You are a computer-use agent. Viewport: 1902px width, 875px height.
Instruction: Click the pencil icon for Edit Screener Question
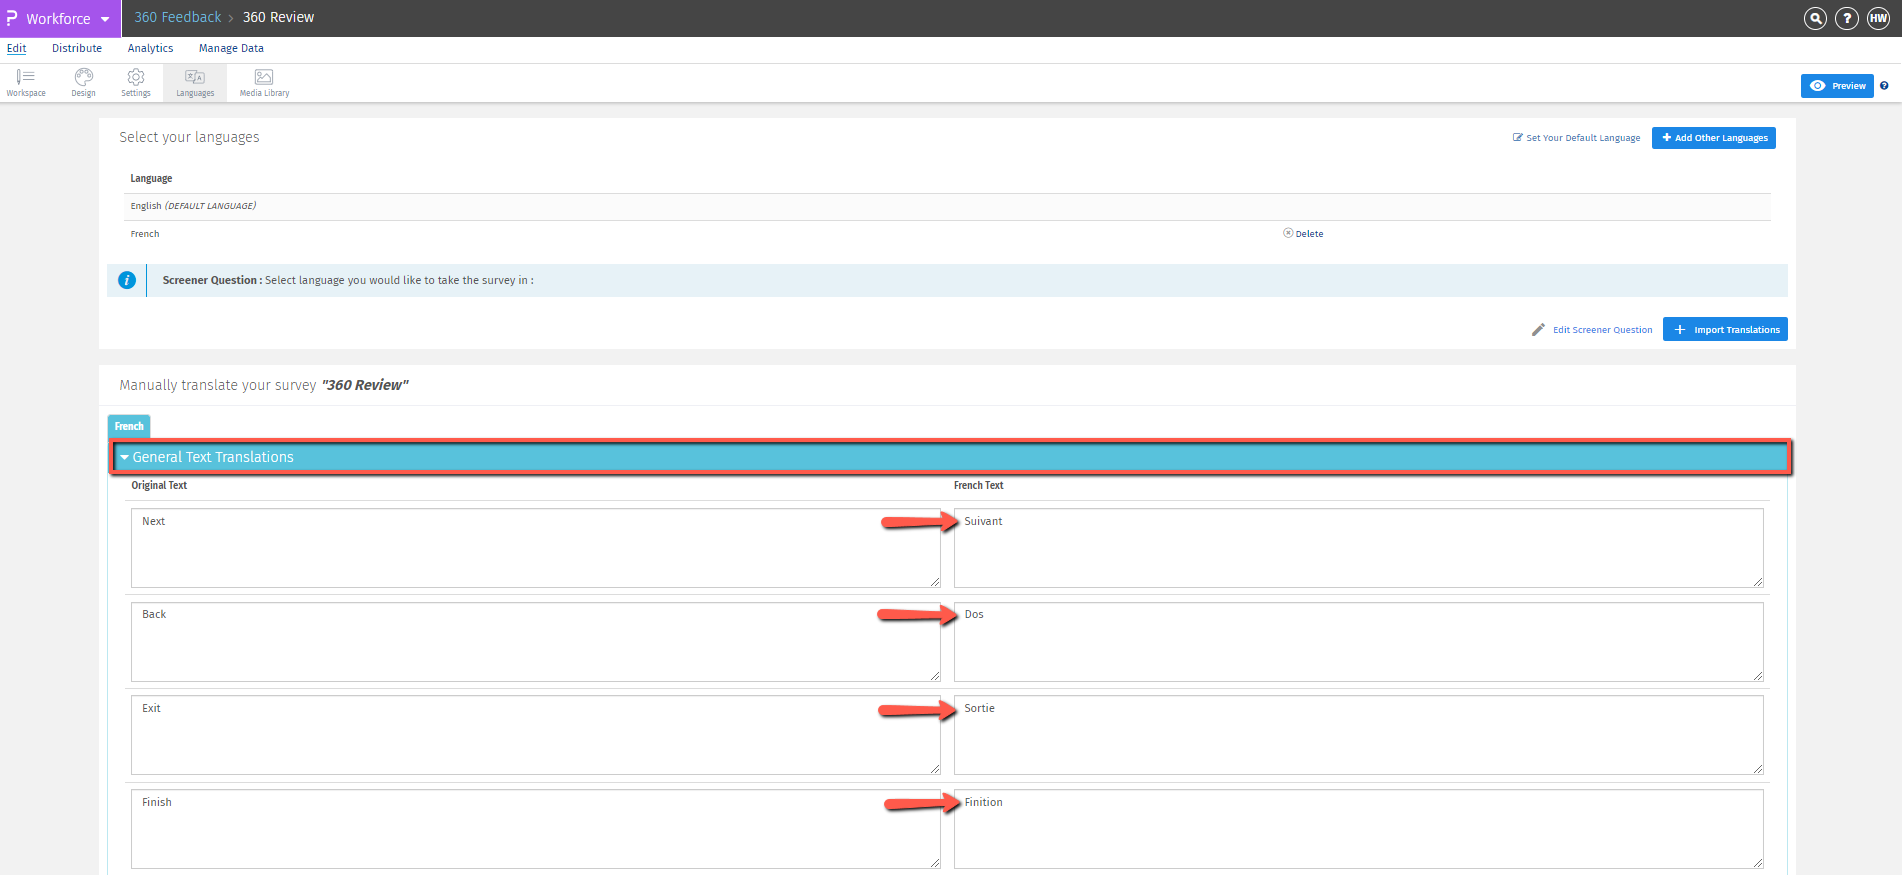click(x=1538, y=330)
